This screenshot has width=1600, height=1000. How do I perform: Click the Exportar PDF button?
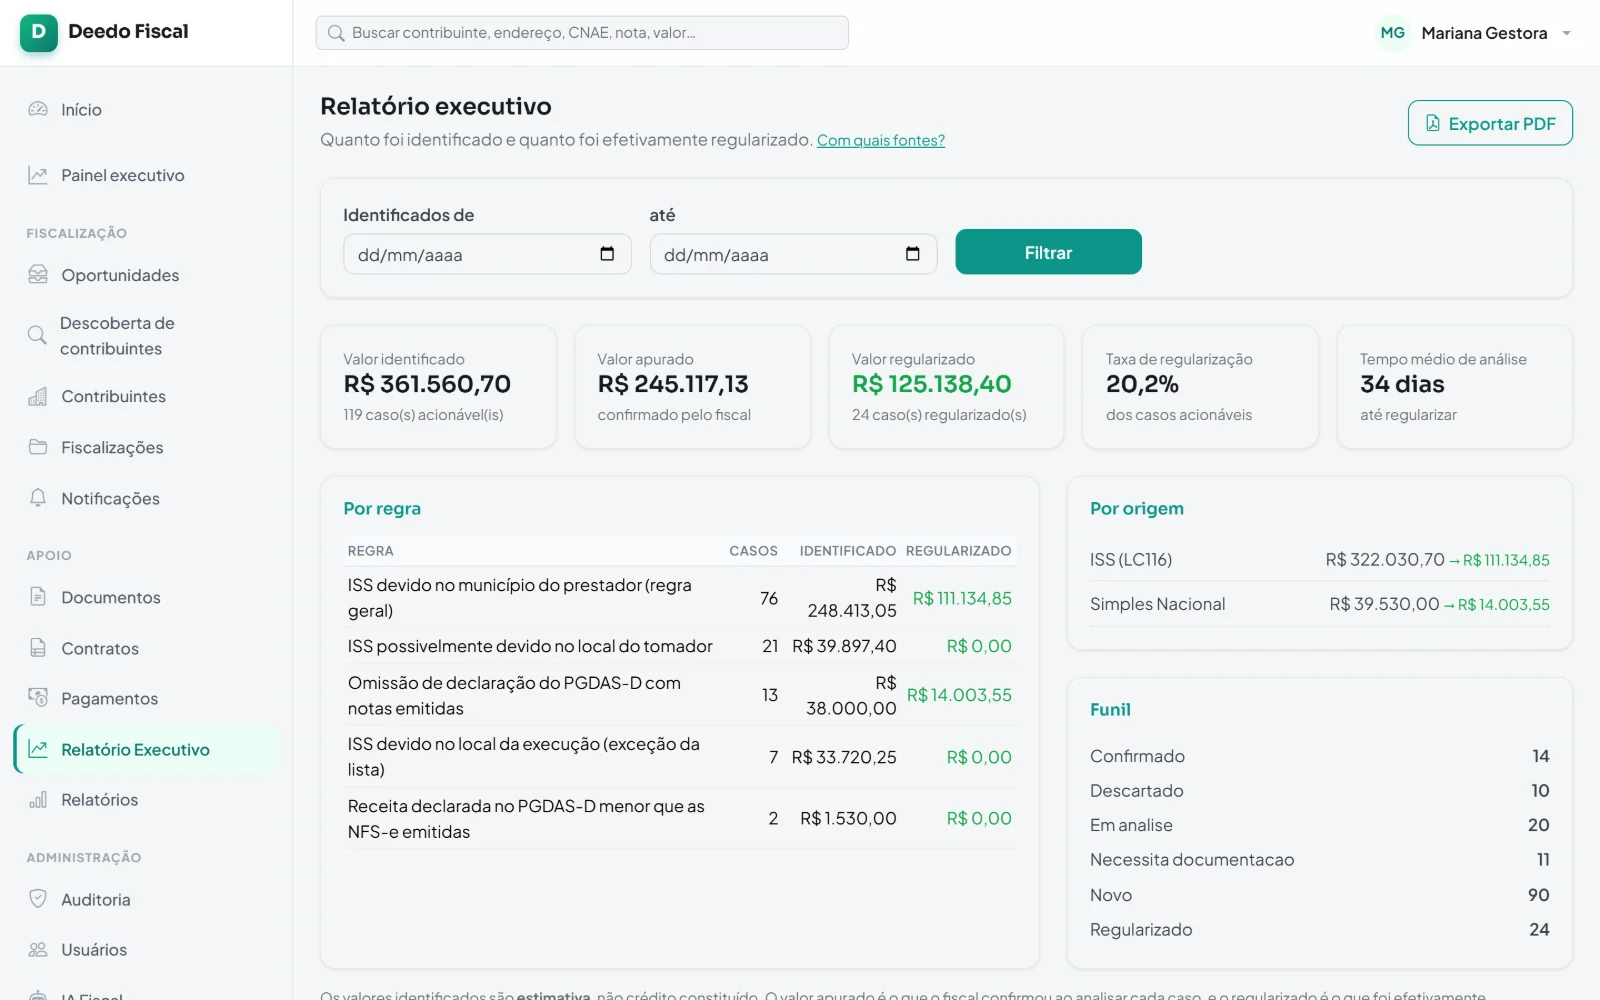[x=1490, y=123]
